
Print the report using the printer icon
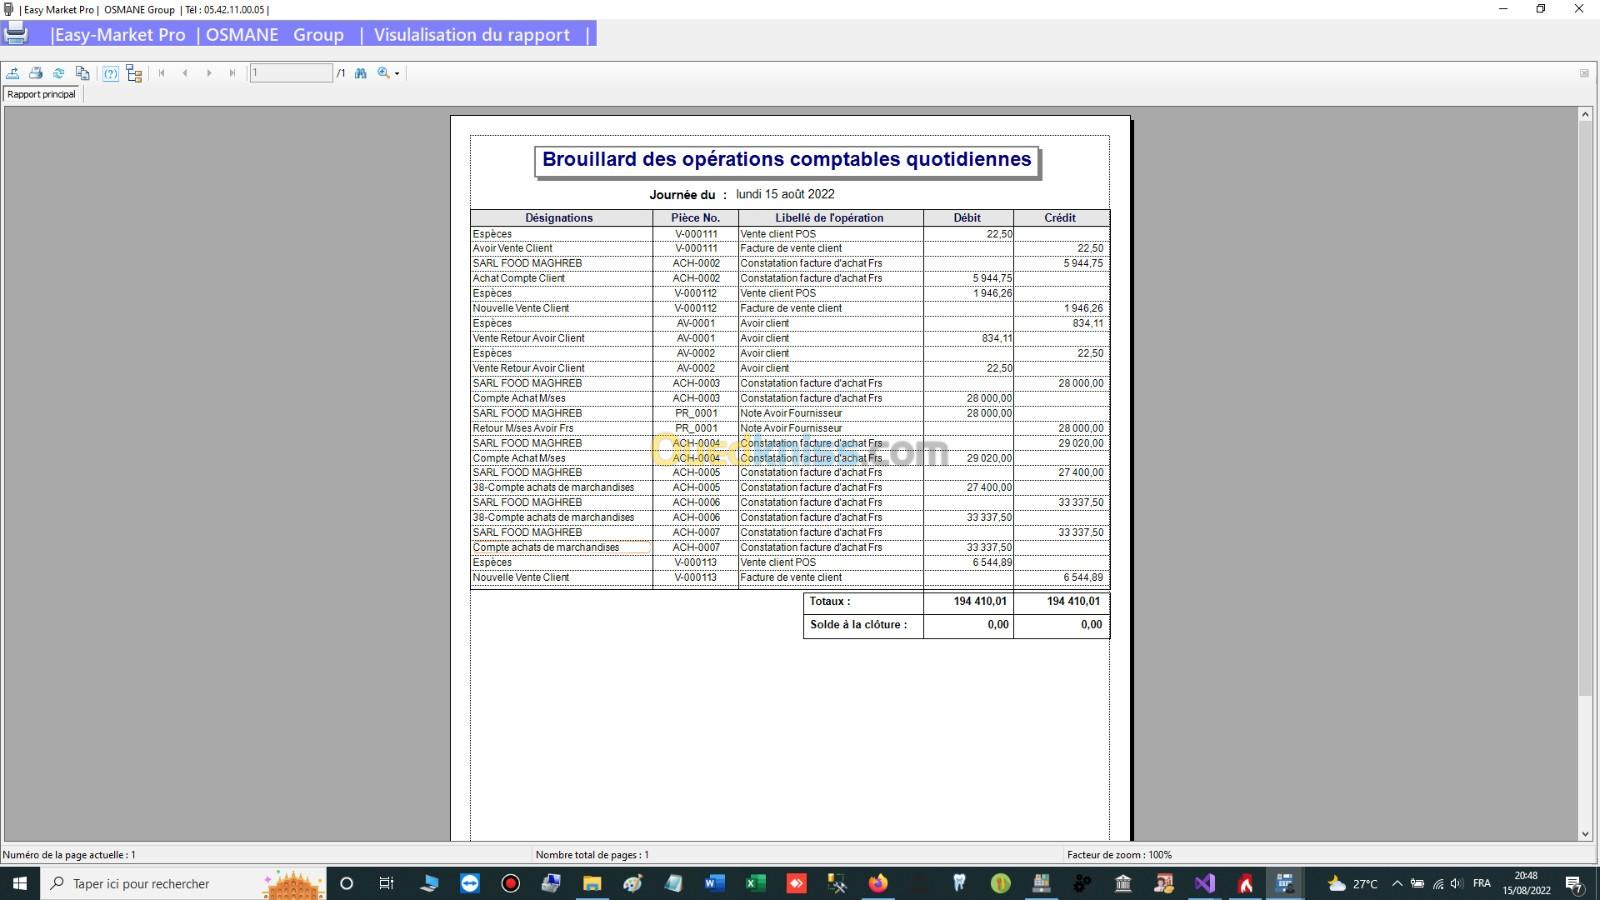(x=36, y=73)
